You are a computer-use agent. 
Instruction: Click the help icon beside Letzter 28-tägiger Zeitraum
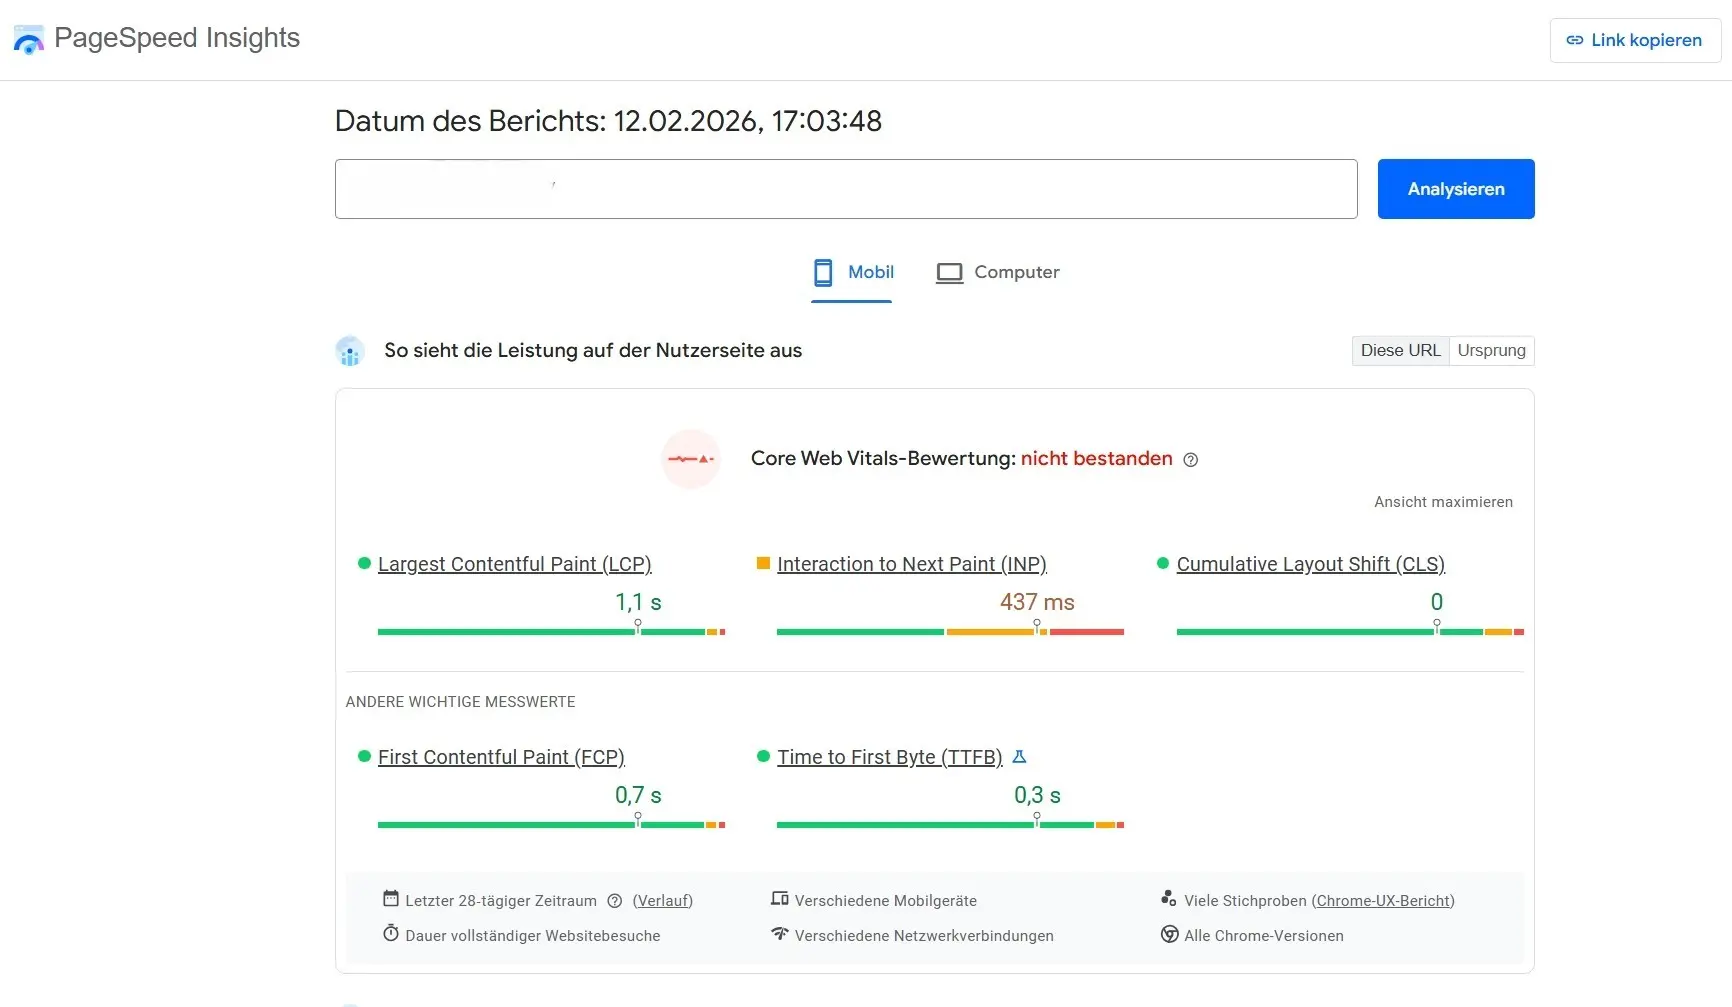(x=615, y=900)
